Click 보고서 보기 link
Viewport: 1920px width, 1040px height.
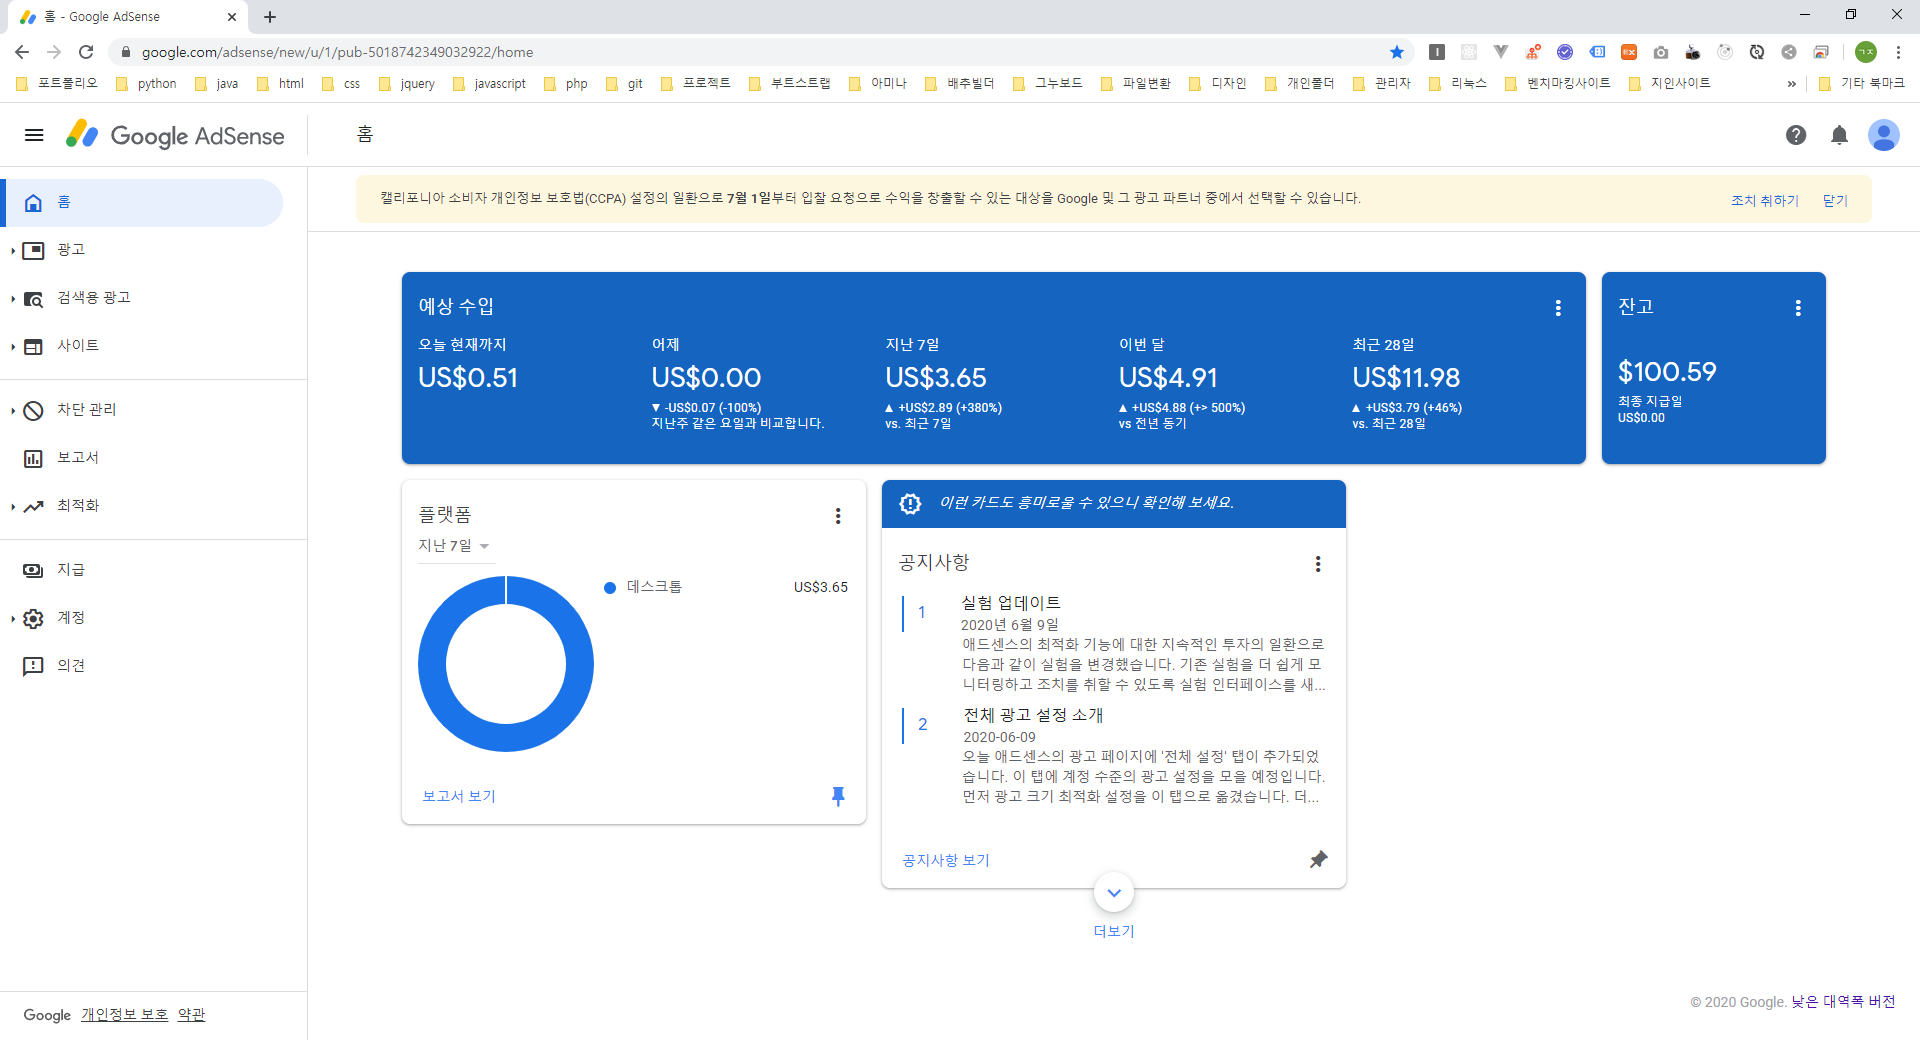coord(459,796)
